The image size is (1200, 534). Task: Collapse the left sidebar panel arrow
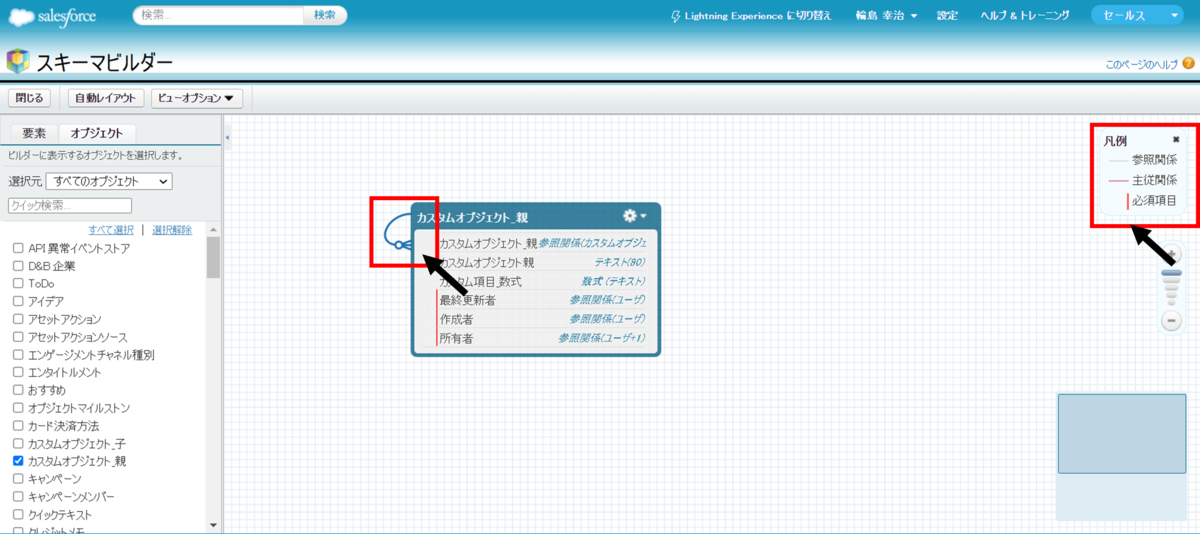(x=227, y=137)
